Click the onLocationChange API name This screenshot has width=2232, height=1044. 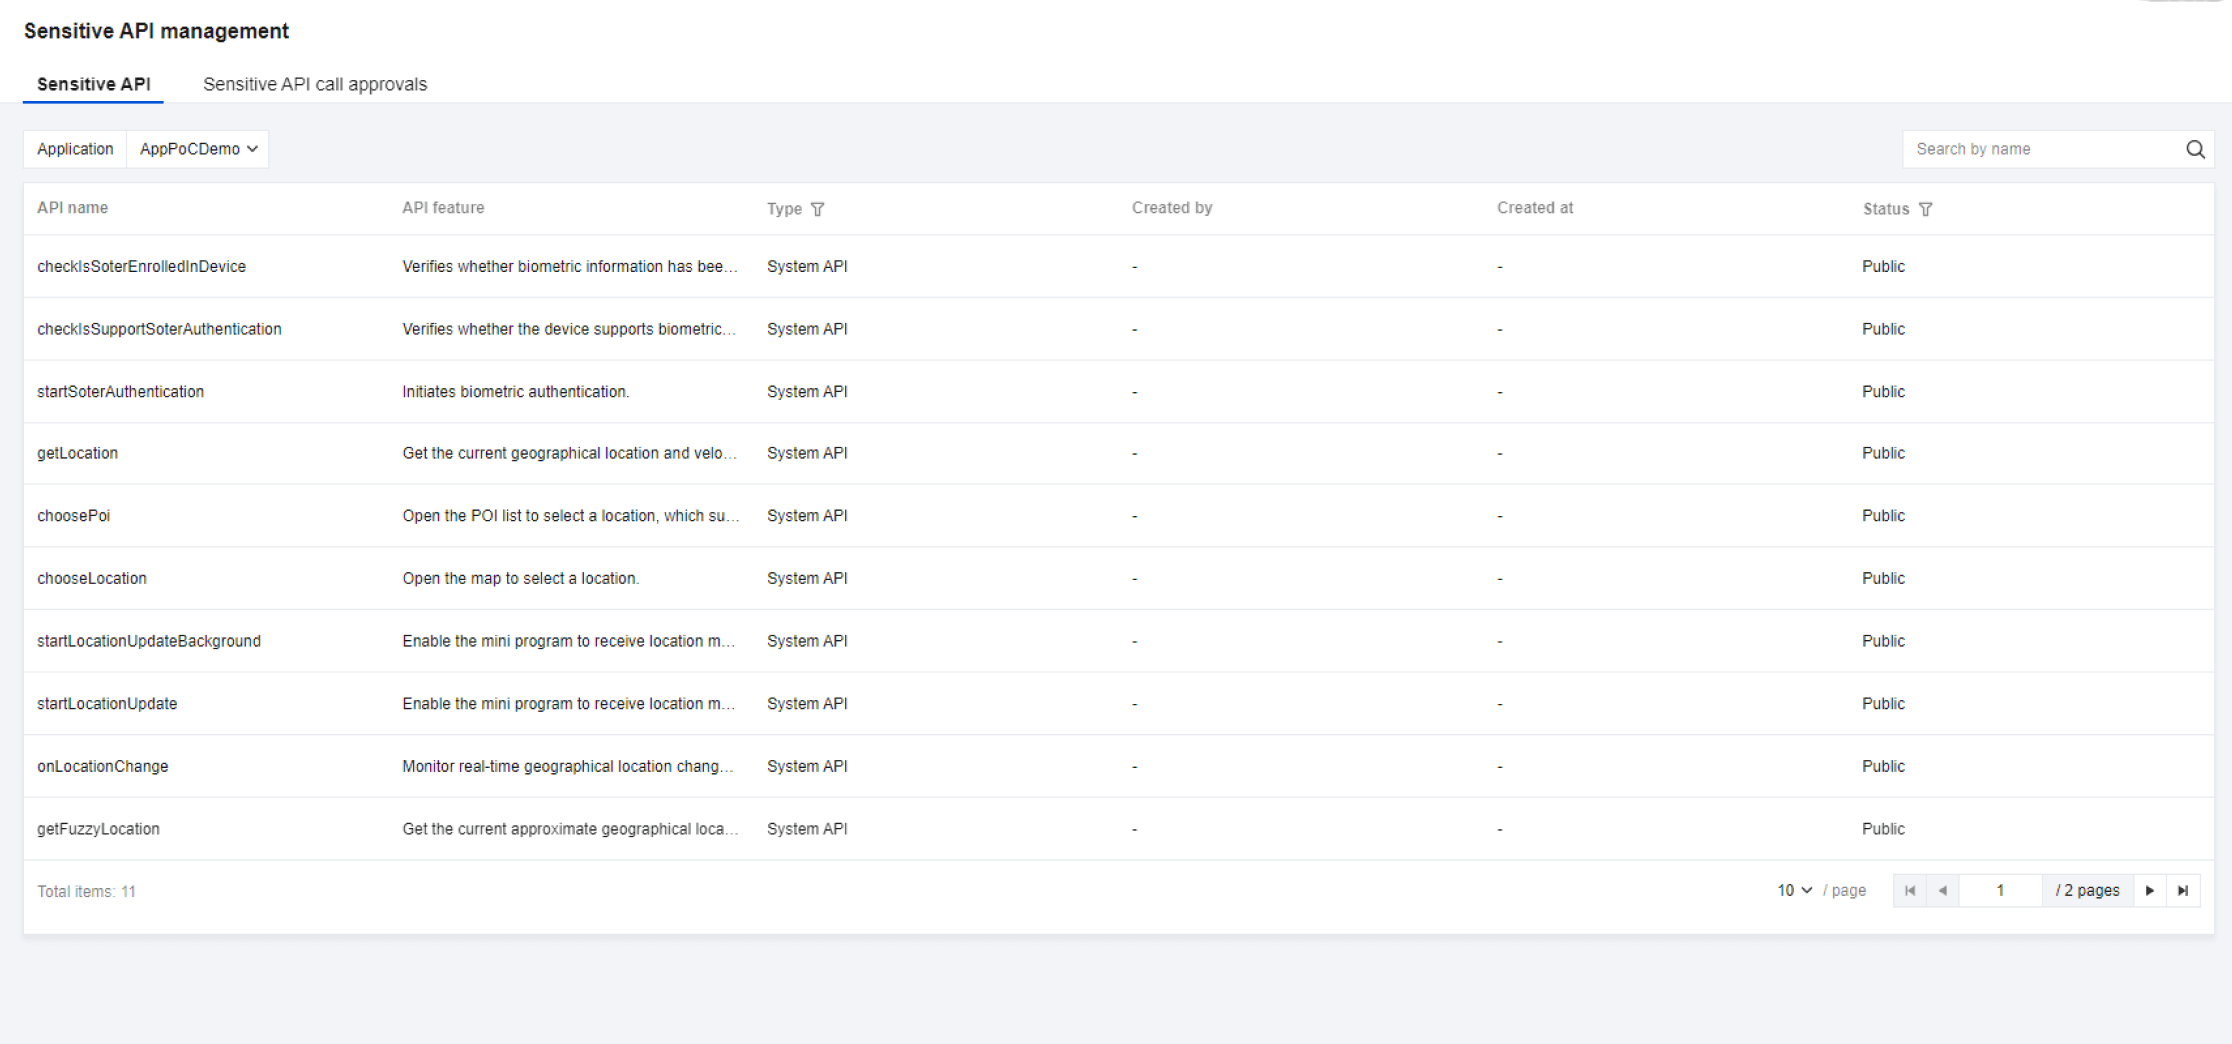point(103,766)
